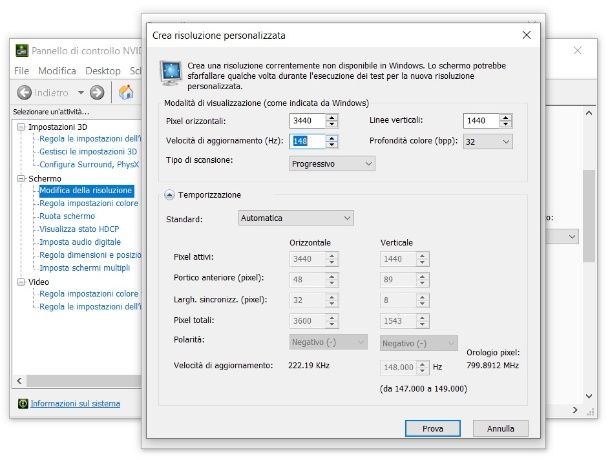Select Ruota schermo
610x460 pixels.
[x=67, y=216]
